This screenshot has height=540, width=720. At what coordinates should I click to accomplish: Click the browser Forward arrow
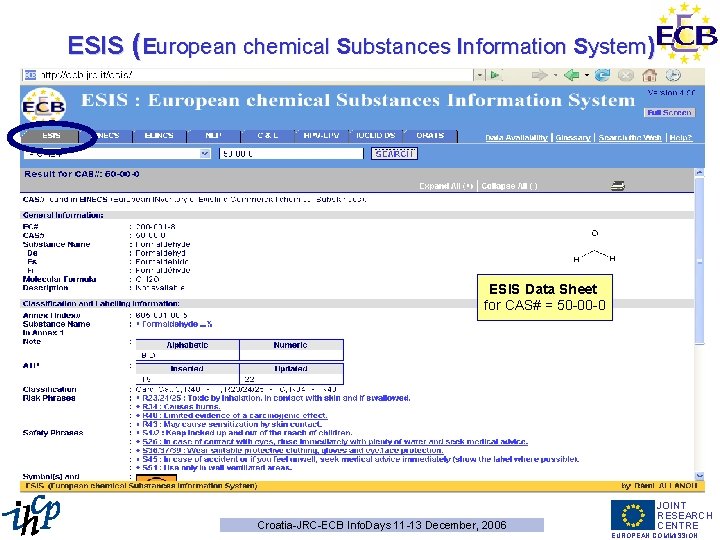click(540, 75)
